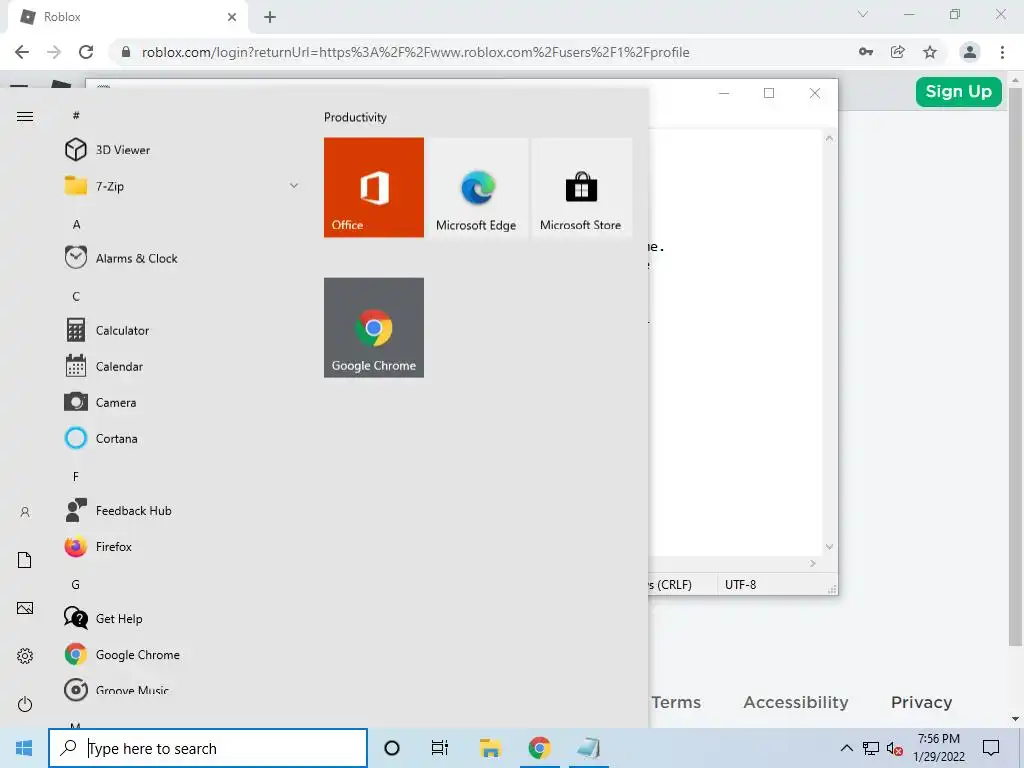
Task: Switch to Chrome on the taskbar
Action: 539,748
